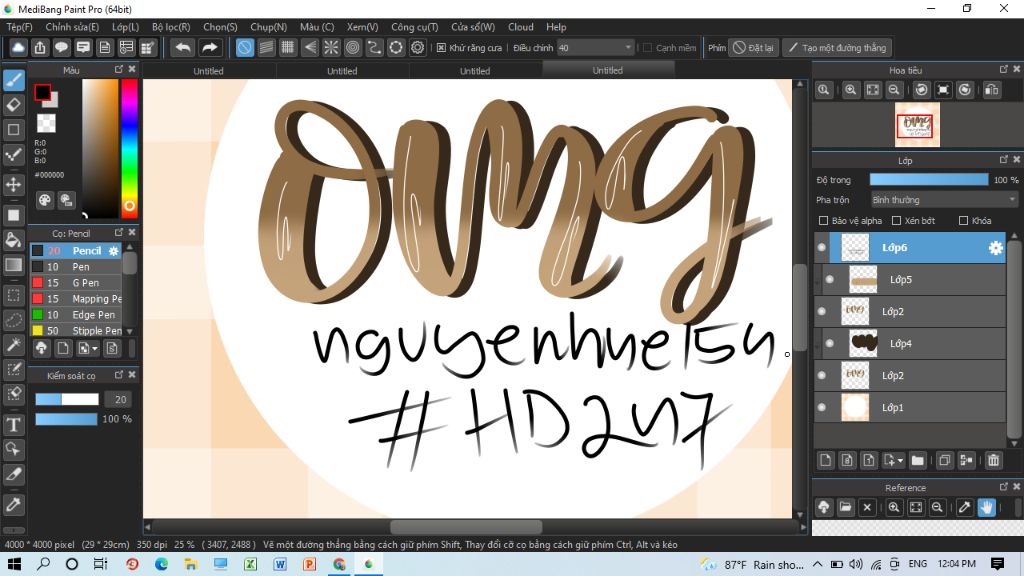1024x576 pixels.
Task: Click the export/share icon in toolbar
Action: pos(40,48)
